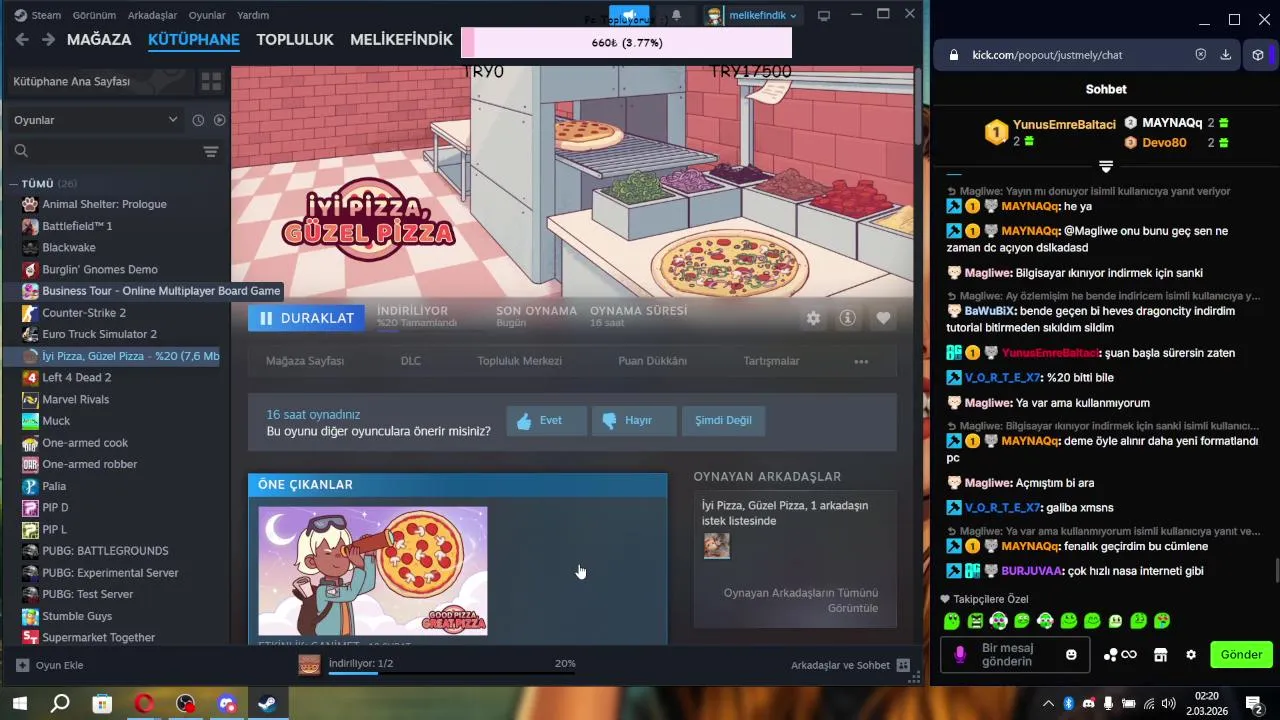Go to MAĞAZA tab
Image resolution: width=1280 pixels, height=720 pixels.
(99, 39)
